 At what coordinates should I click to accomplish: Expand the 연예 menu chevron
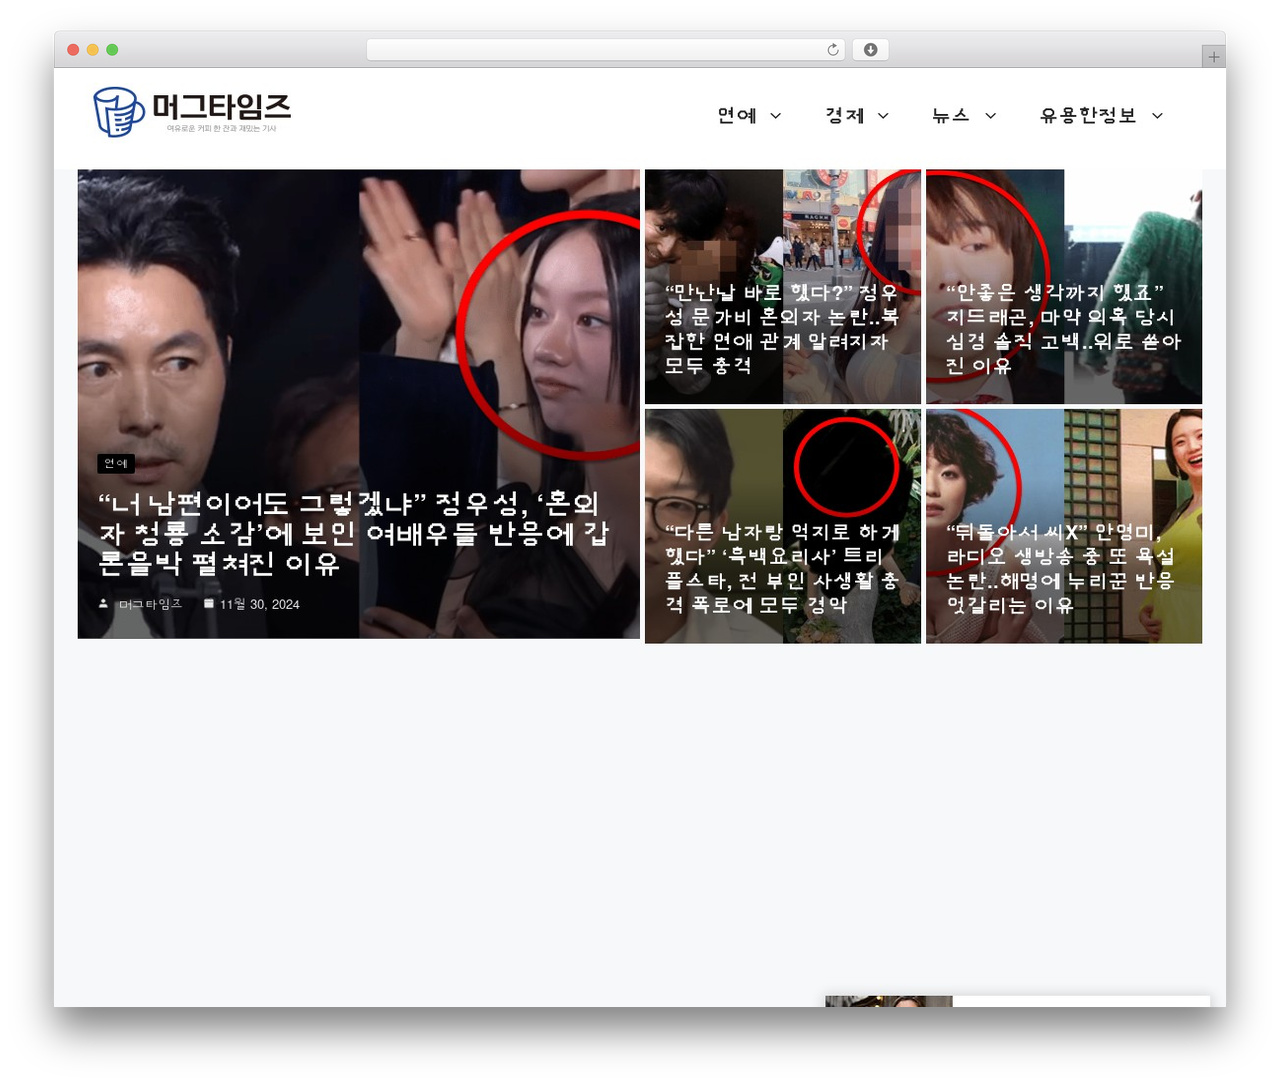pos(775,116)
